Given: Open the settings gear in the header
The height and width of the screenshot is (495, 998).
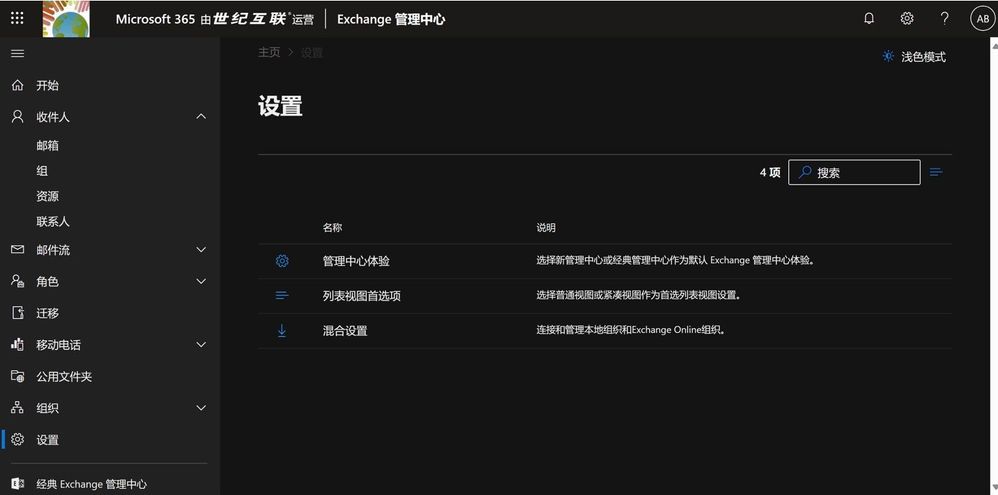Looking at the screenshot, I should pyautogui.click(x=907, y=18).
